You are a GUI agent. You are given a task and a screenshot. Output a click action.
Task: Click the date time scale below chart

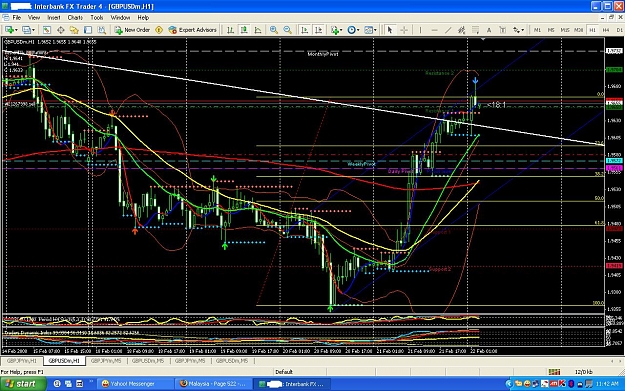pos(303,351)
